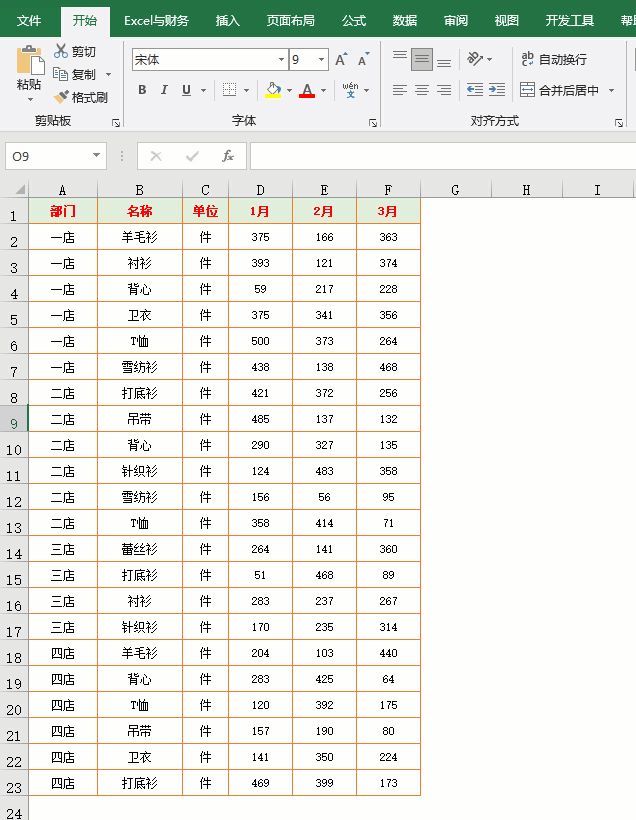Toggle Bold formatting
The height and width of the screenshot is (820, 636).
142,90
